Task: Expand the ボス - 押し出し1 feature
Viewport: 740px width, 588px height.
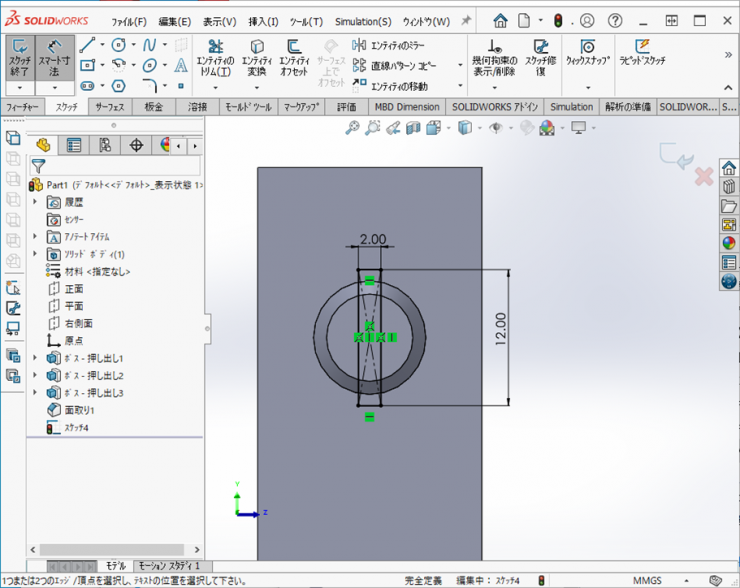Action: pos(35,359)
